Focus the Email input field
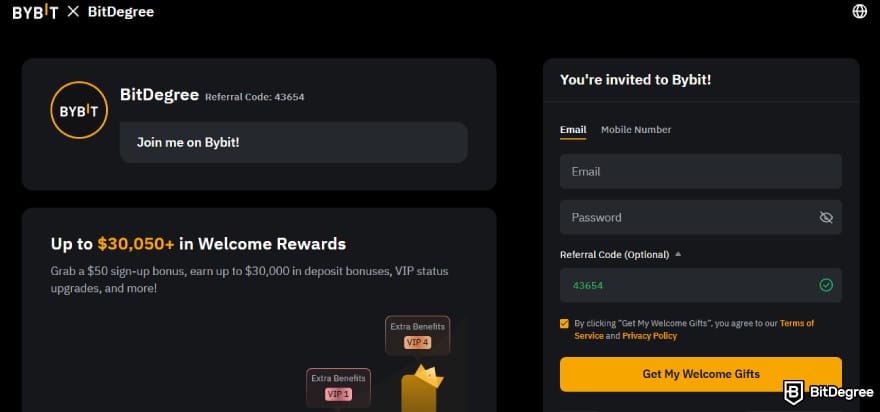 [700, 171]
